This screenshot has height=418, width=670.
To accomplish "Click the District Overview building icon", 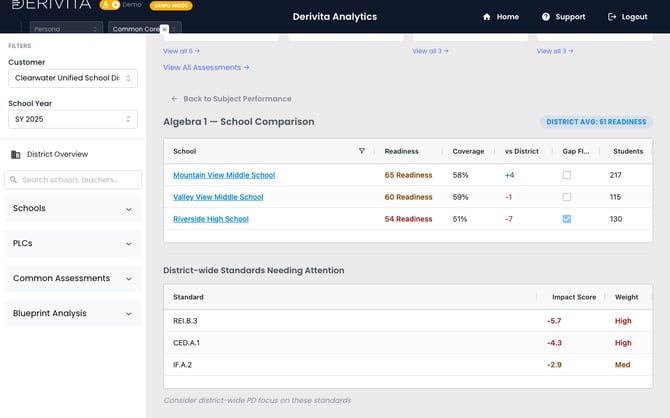I will tap(16, 154).
